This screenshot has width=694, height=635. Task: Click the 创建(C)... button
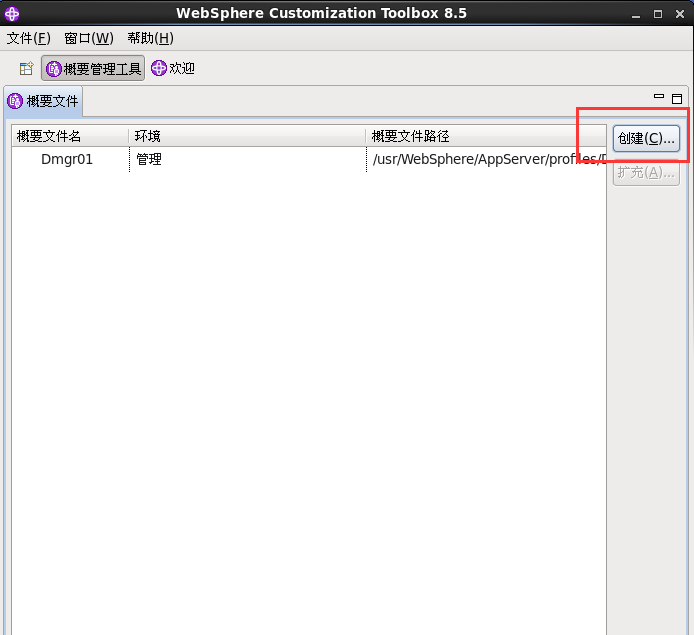pos(646,139)
